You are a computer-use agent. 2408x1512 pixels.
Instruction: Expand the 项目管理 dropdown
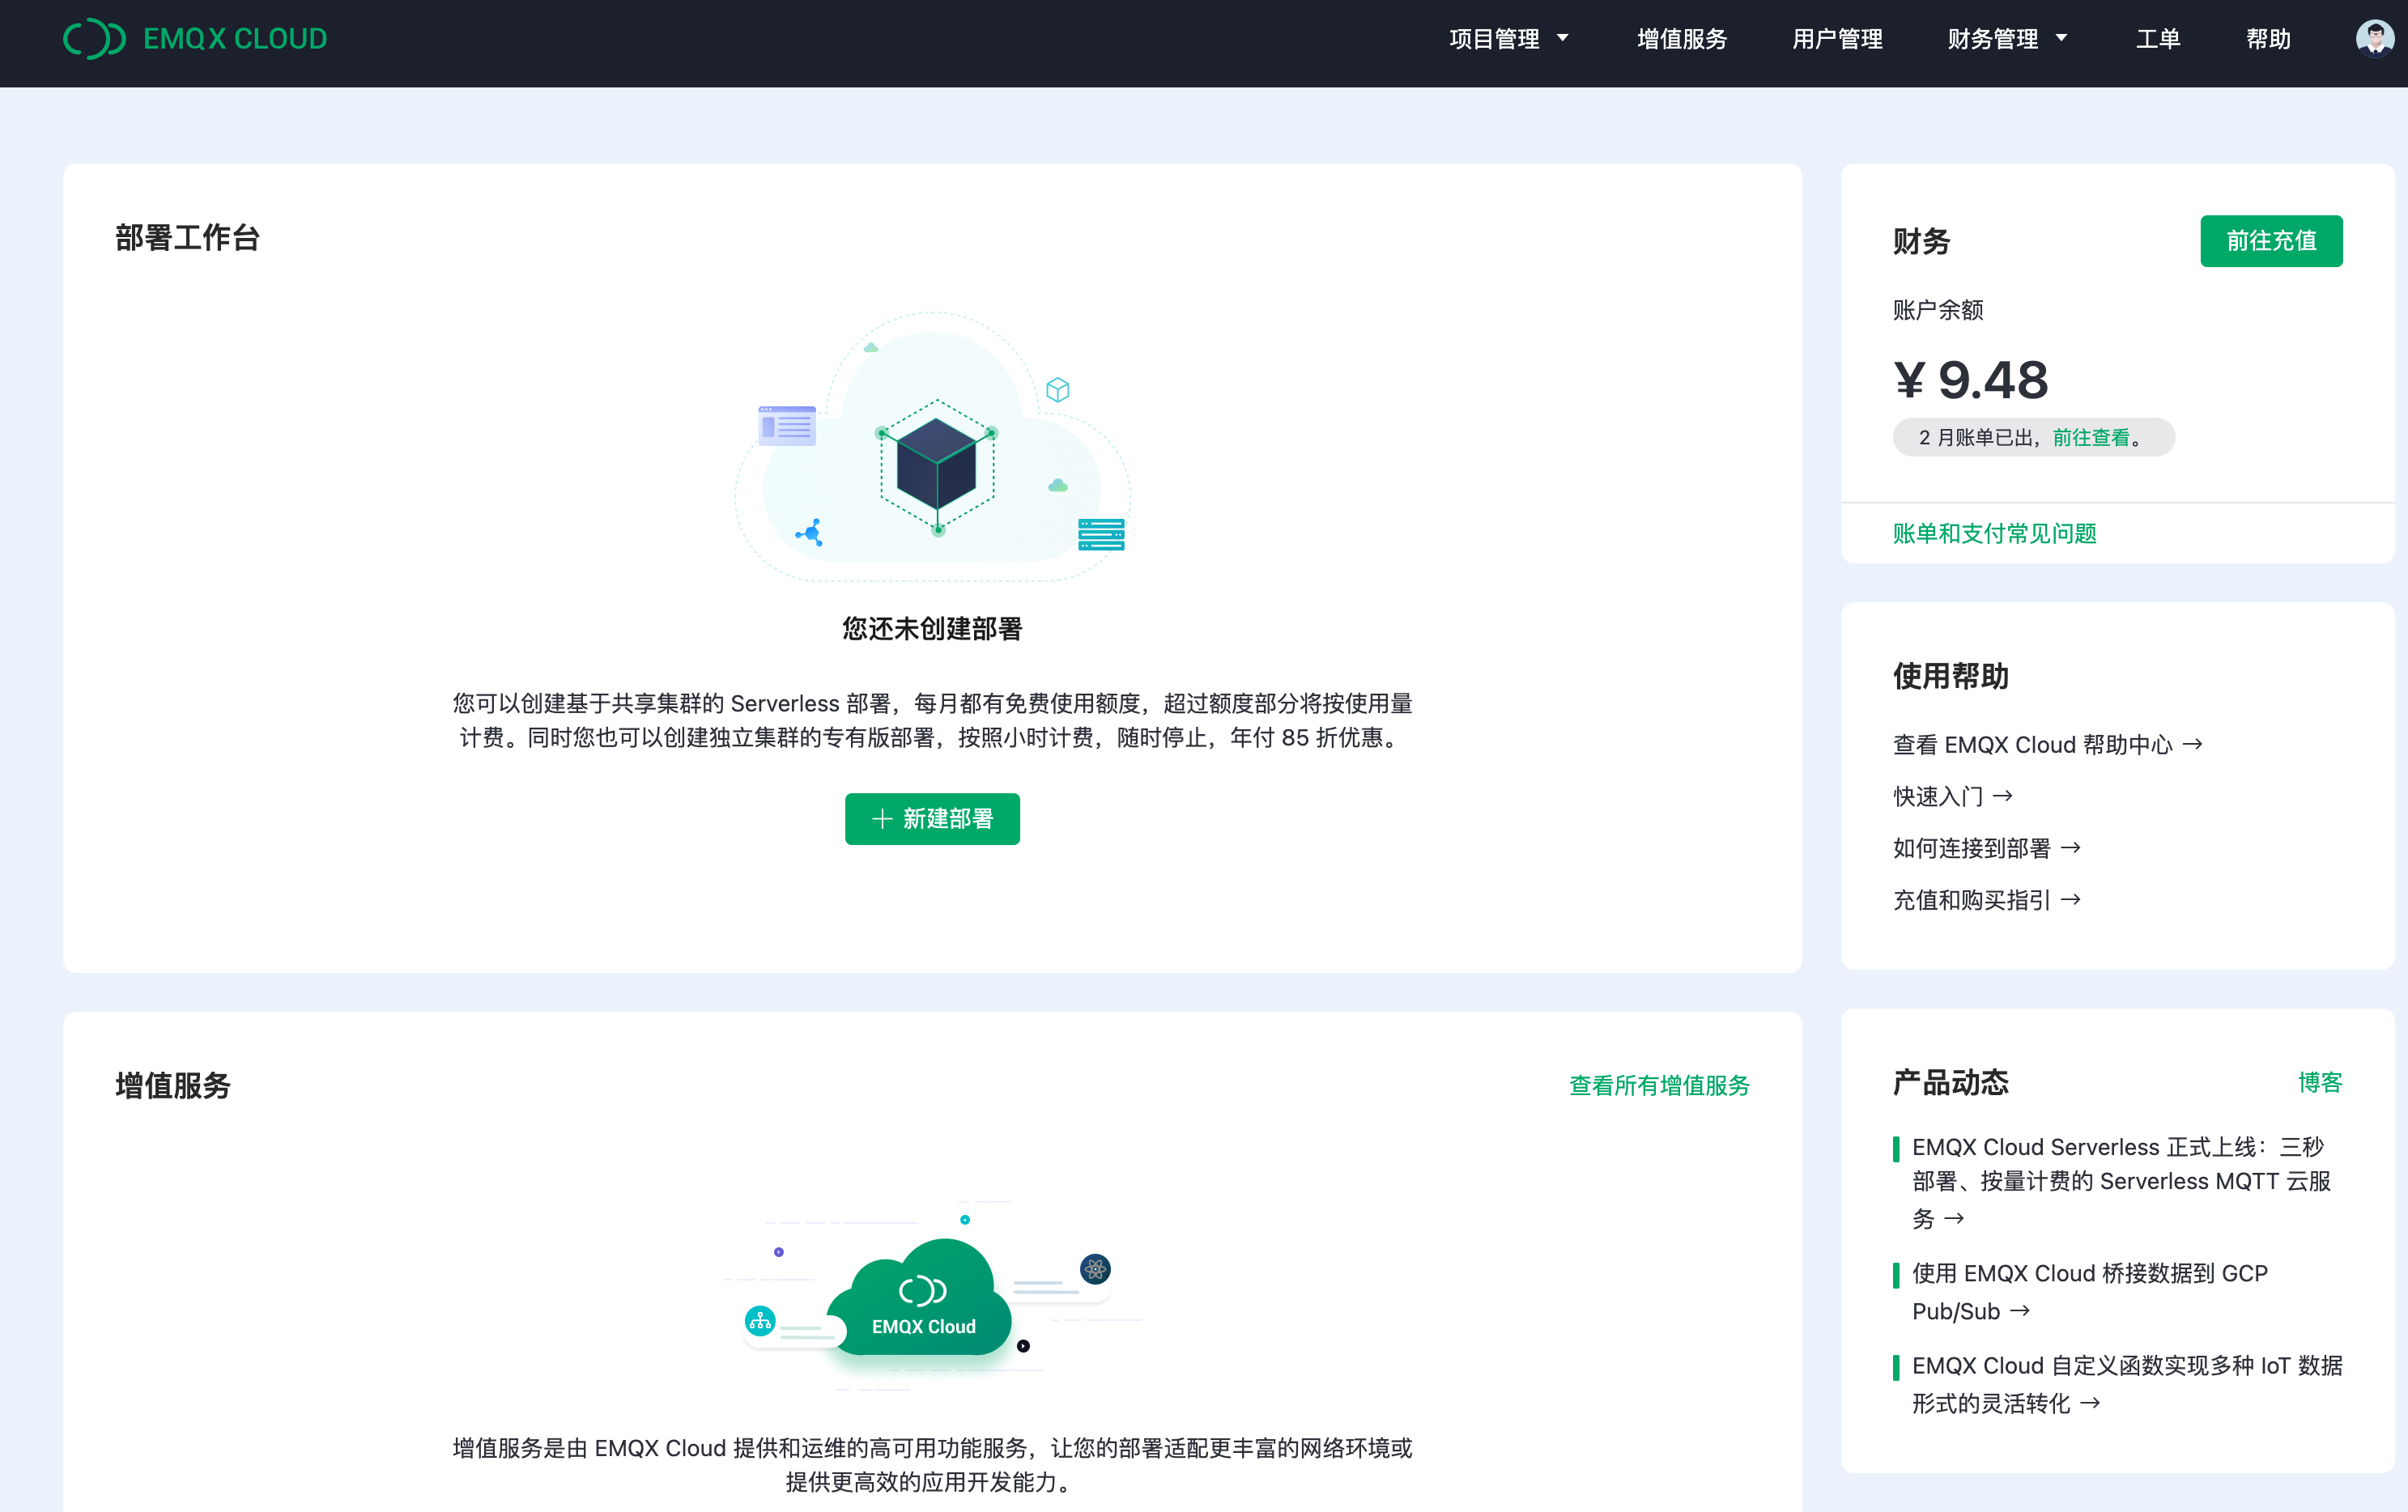1494,38
